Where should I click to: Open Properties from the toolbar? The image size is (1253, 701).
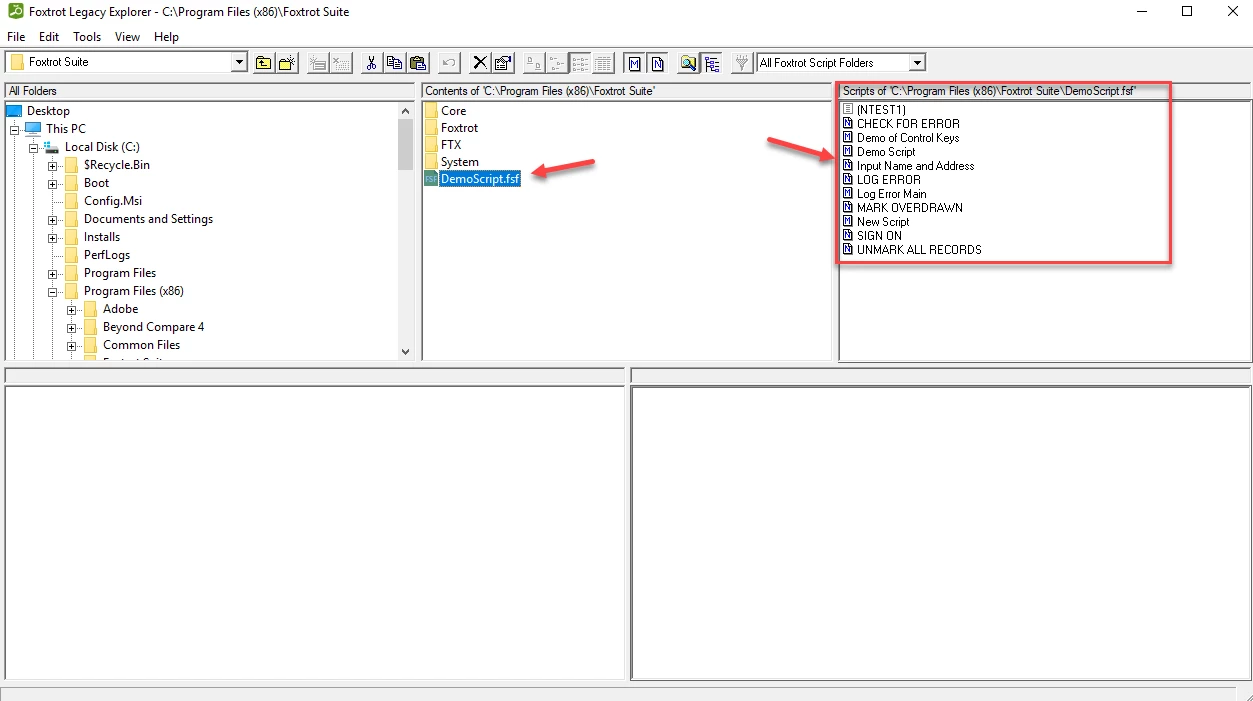503,62
